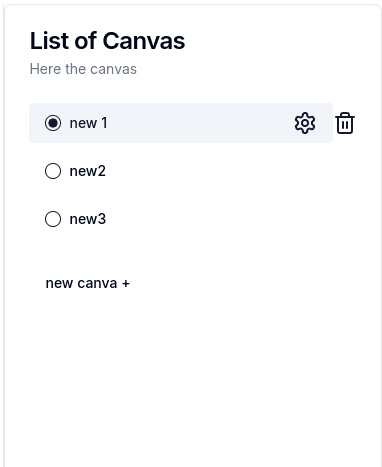Click the List of Canvas heading
The height and width of the screenshot is (467, 382).
coord(107,41)
